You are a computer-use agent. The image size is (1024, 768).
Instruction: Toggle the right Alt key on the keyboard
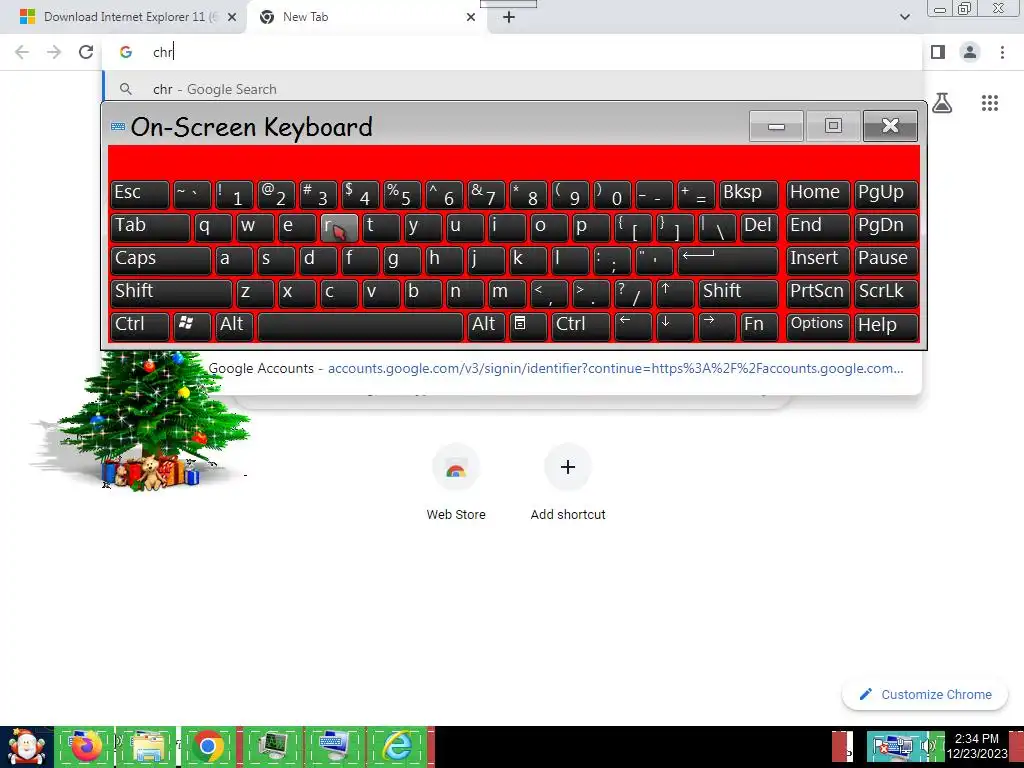point(486,327)
